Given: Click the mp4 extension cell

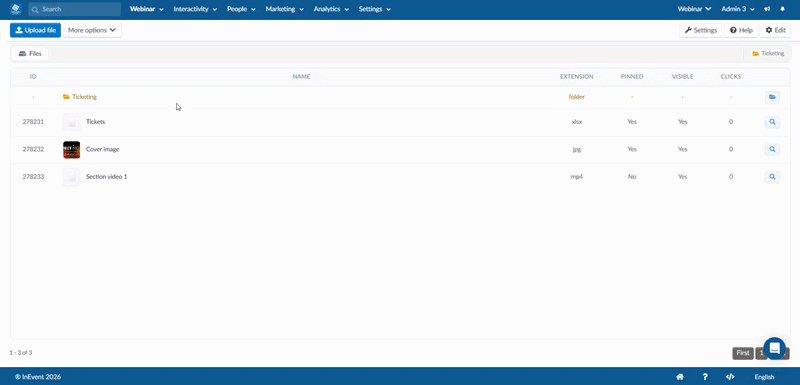Looking at the screenshot, I should coord(577,176).
